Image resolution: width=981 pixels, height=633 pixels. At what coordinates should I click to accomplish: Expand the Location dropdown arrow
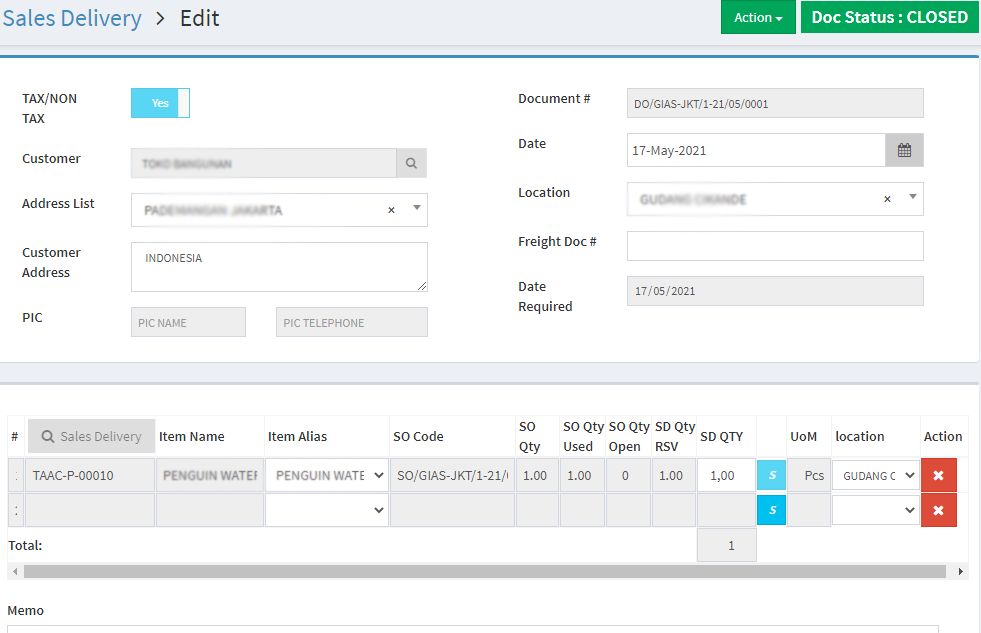(913, 196)
